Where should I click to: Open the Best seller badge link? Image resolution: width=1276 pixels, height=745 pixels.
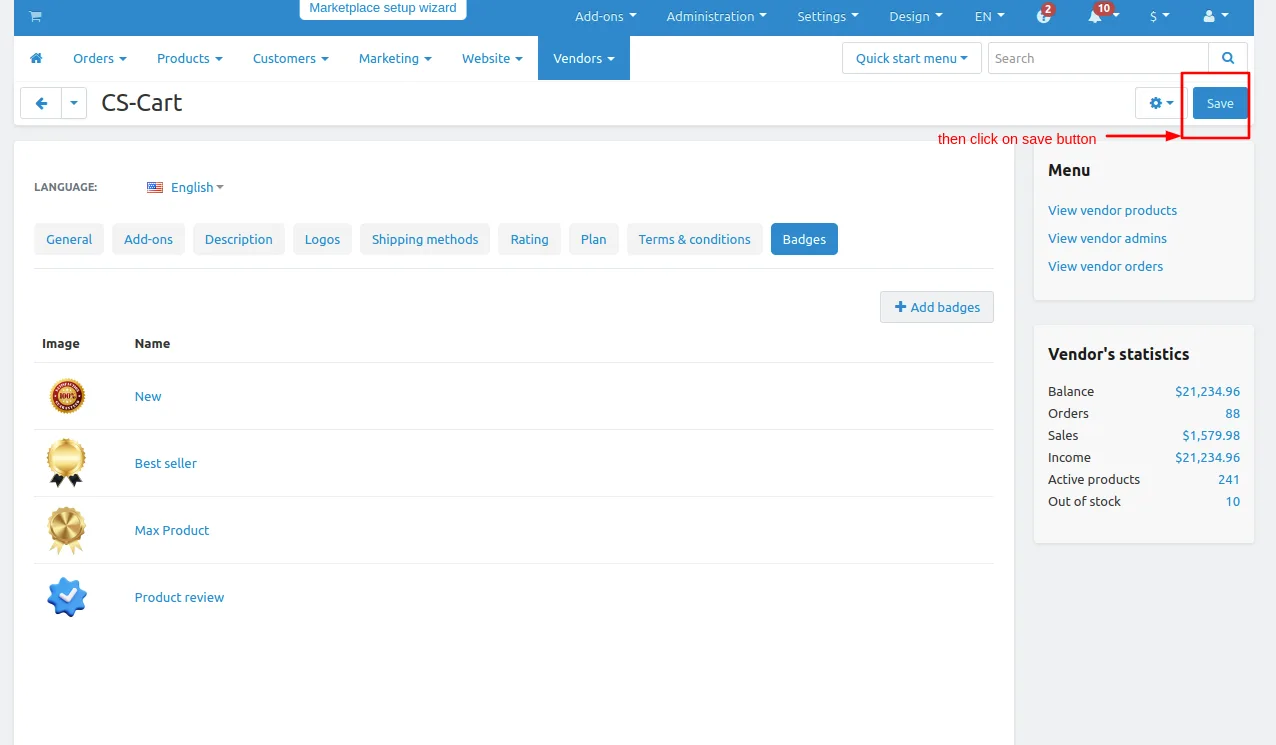point(166,463)
